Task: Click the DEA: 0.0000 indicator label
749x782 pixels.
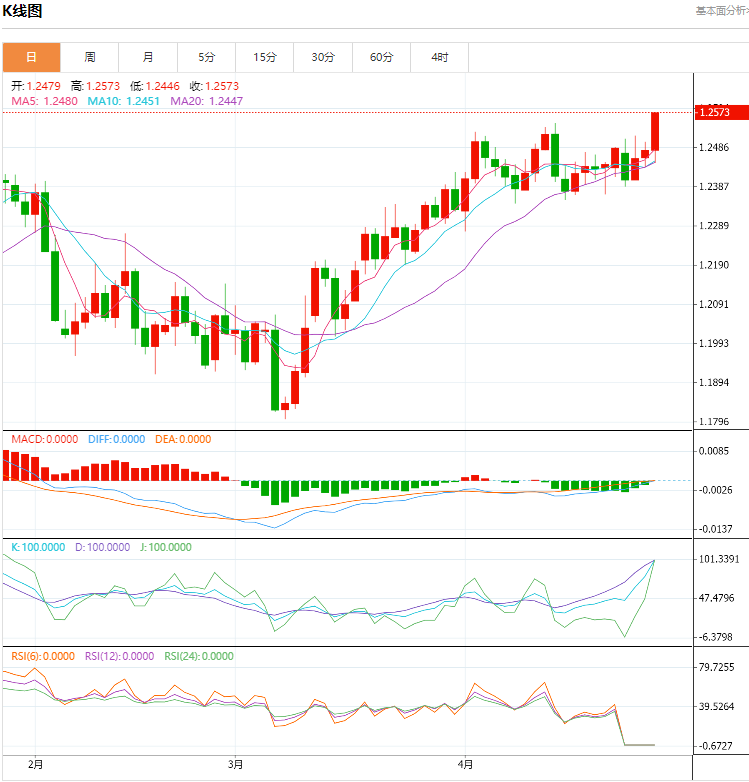Action: [x=183, y=439]
